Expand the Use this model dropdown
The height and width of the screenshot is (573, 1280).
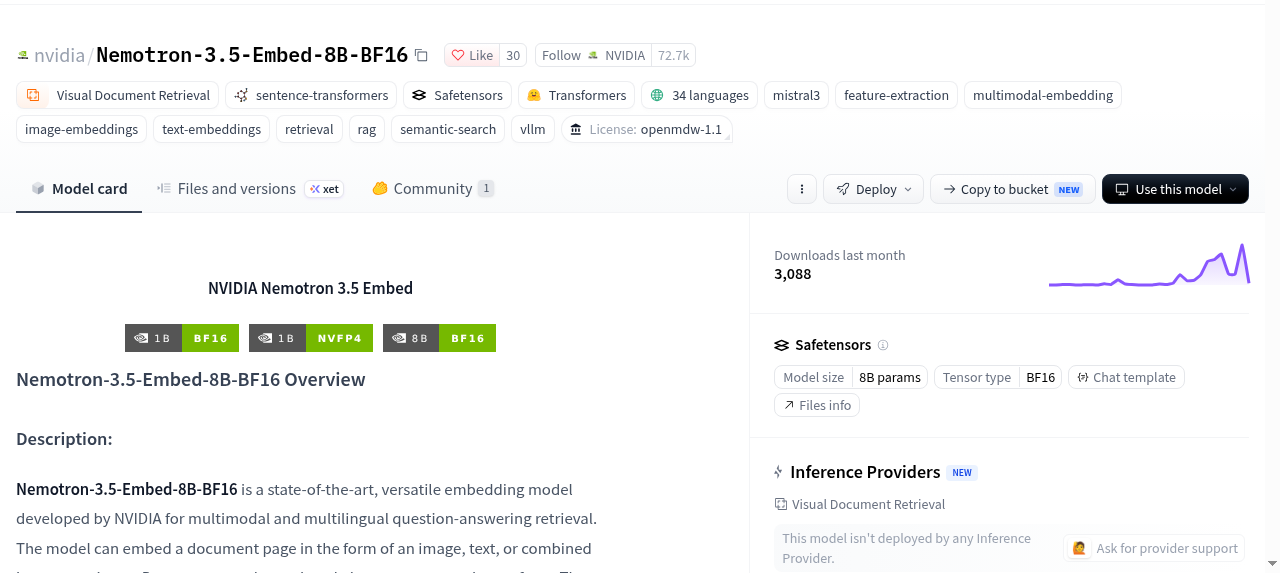point(1175,189)
